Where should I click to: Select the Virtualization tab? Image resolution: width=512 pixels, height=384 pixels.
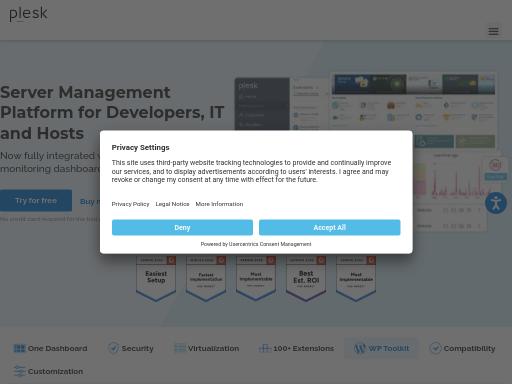click(x=207, y=348)
